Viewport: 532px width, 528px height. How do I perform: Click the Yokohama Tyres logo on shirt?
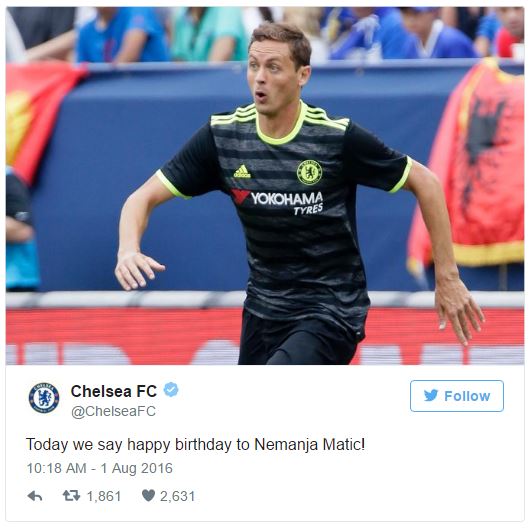tap(278, 201)
